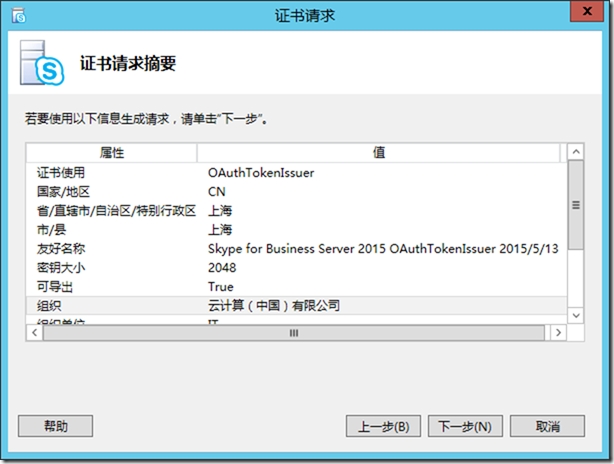Select the 证书使用 row
Viewport: 614px width, 464px height.
click(296, 173)
